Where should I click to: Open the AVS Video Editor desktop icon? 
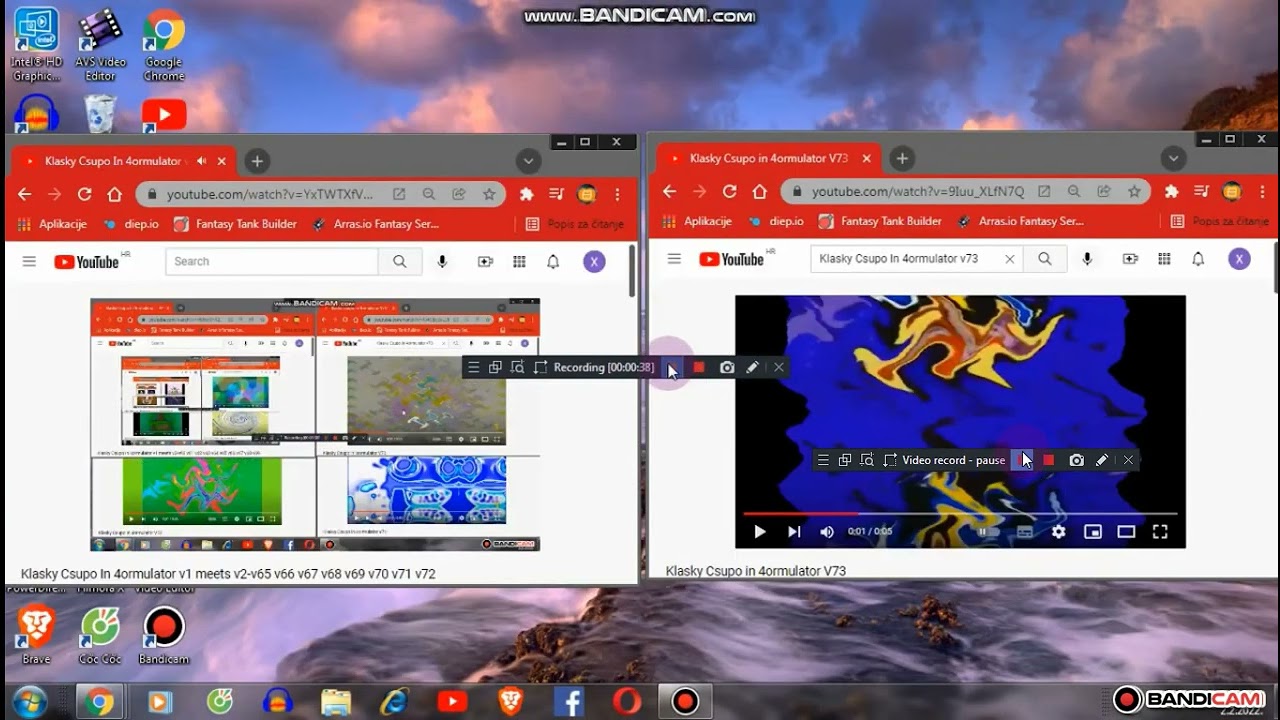(100, 46)
